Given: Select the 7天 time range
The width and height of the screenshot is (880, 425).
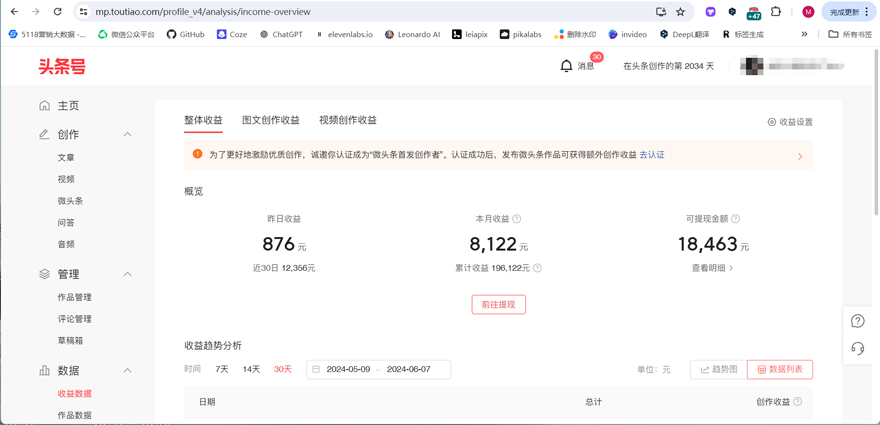Looking at the screenshot, I should tap(222, 370).
